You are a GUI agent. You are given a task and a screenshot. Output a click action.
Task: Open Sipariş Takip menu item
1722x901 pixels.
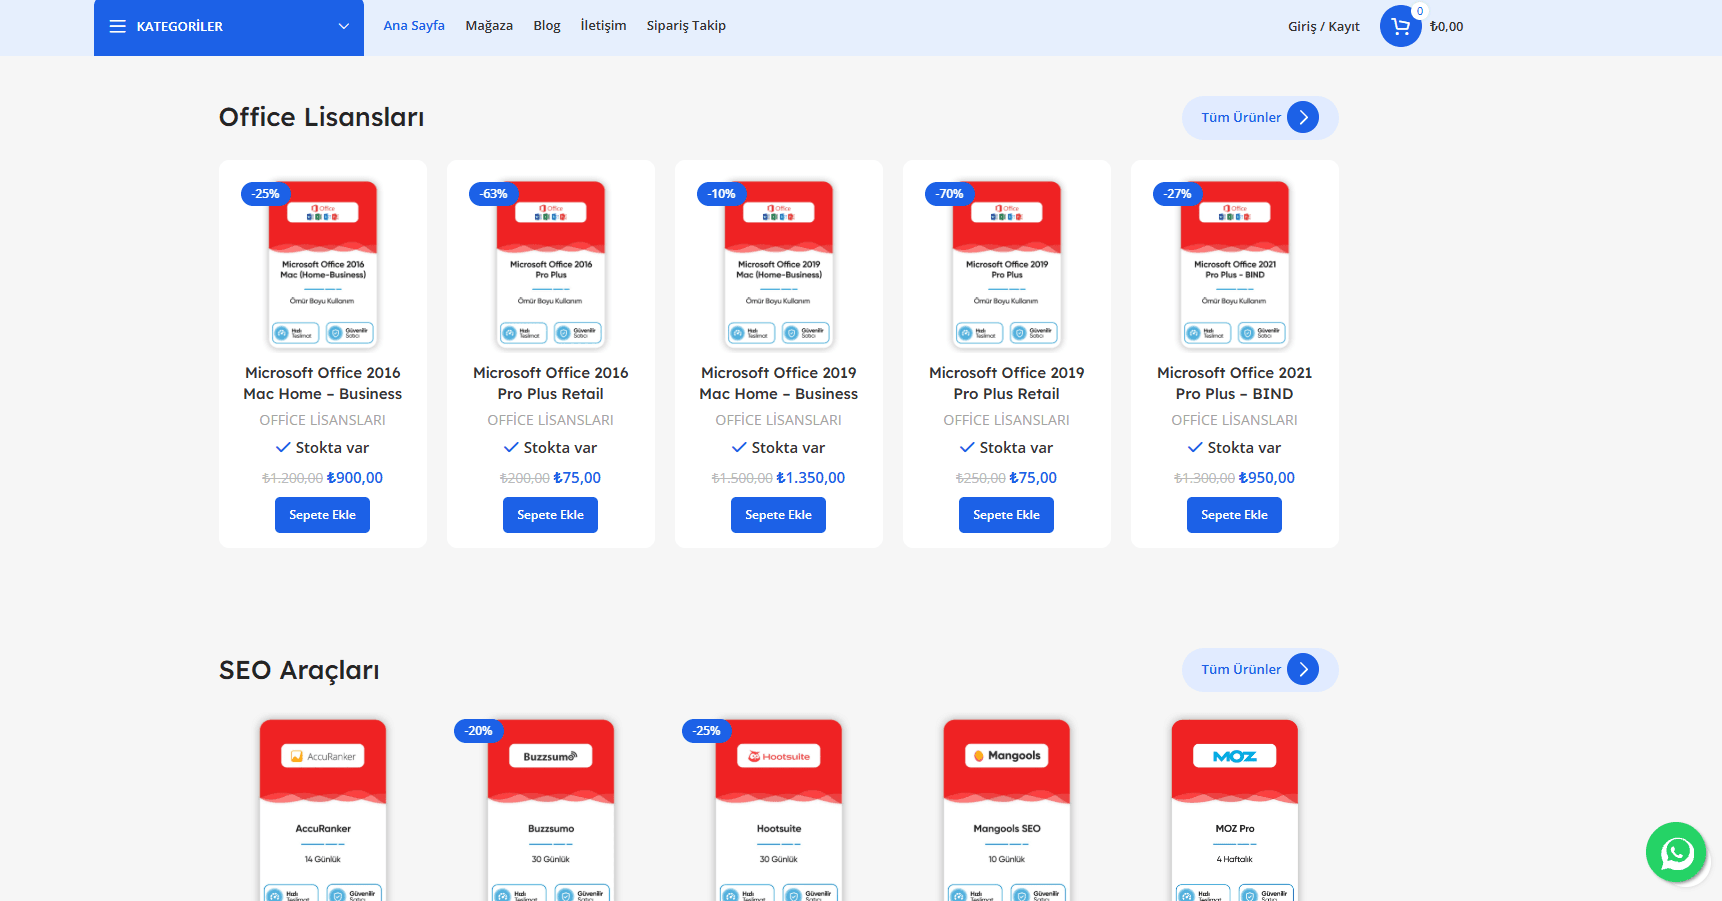pos(686,26)
